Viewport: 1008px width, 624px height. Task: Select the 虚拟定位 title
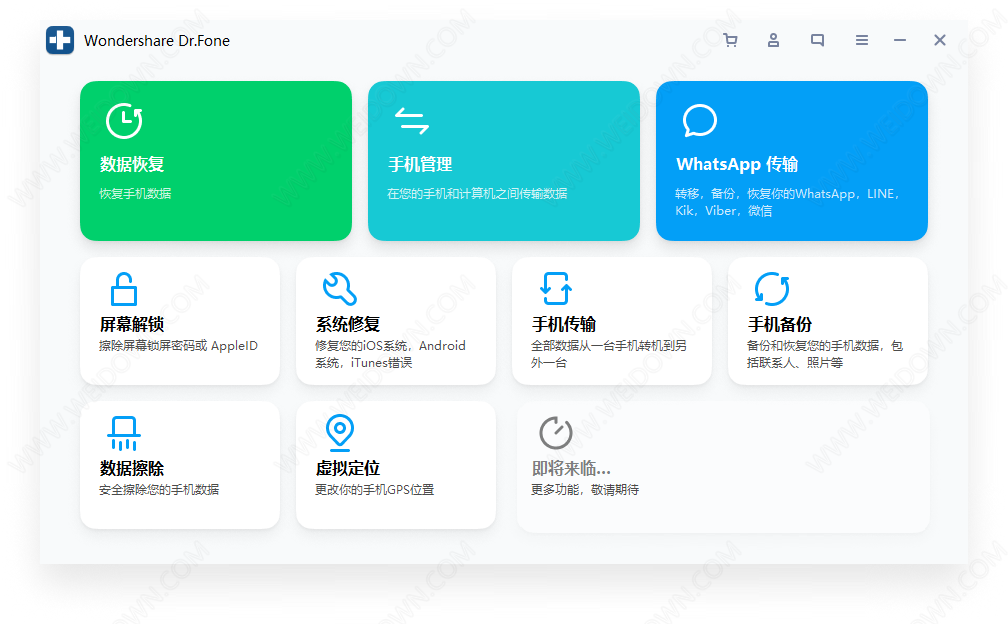click(348, 468)
